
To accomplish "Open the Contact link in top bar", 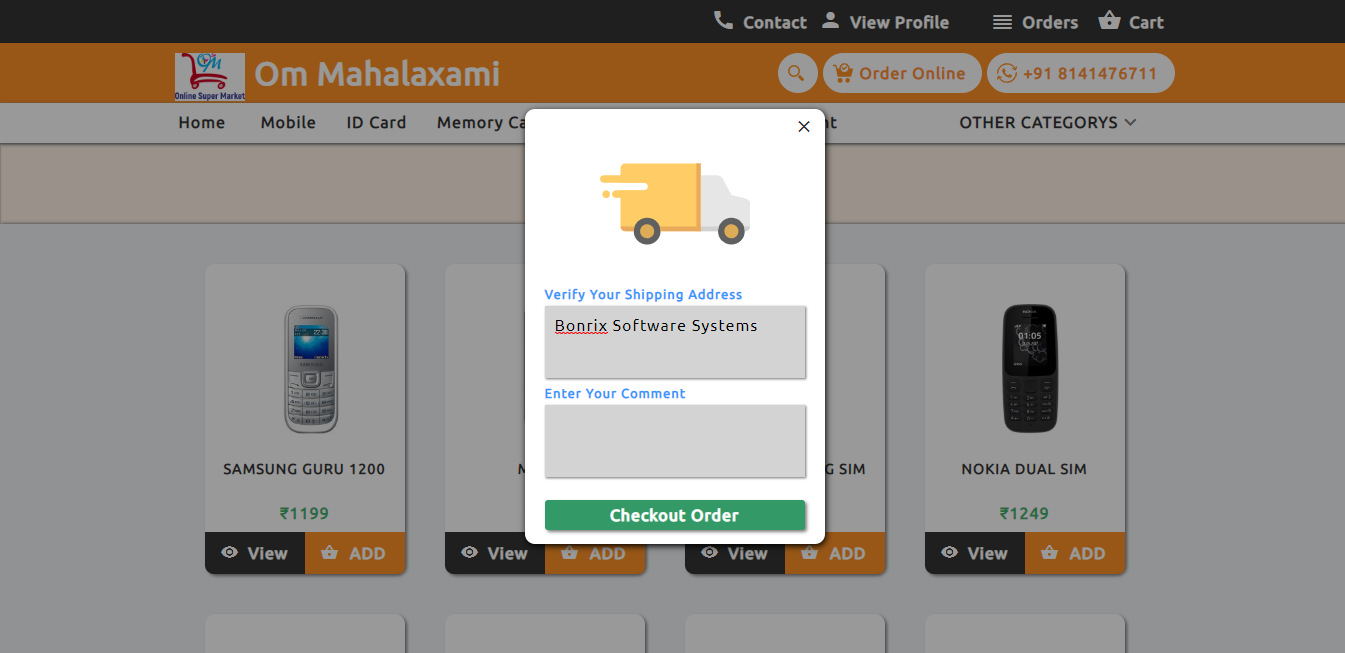I will [774, 22].
